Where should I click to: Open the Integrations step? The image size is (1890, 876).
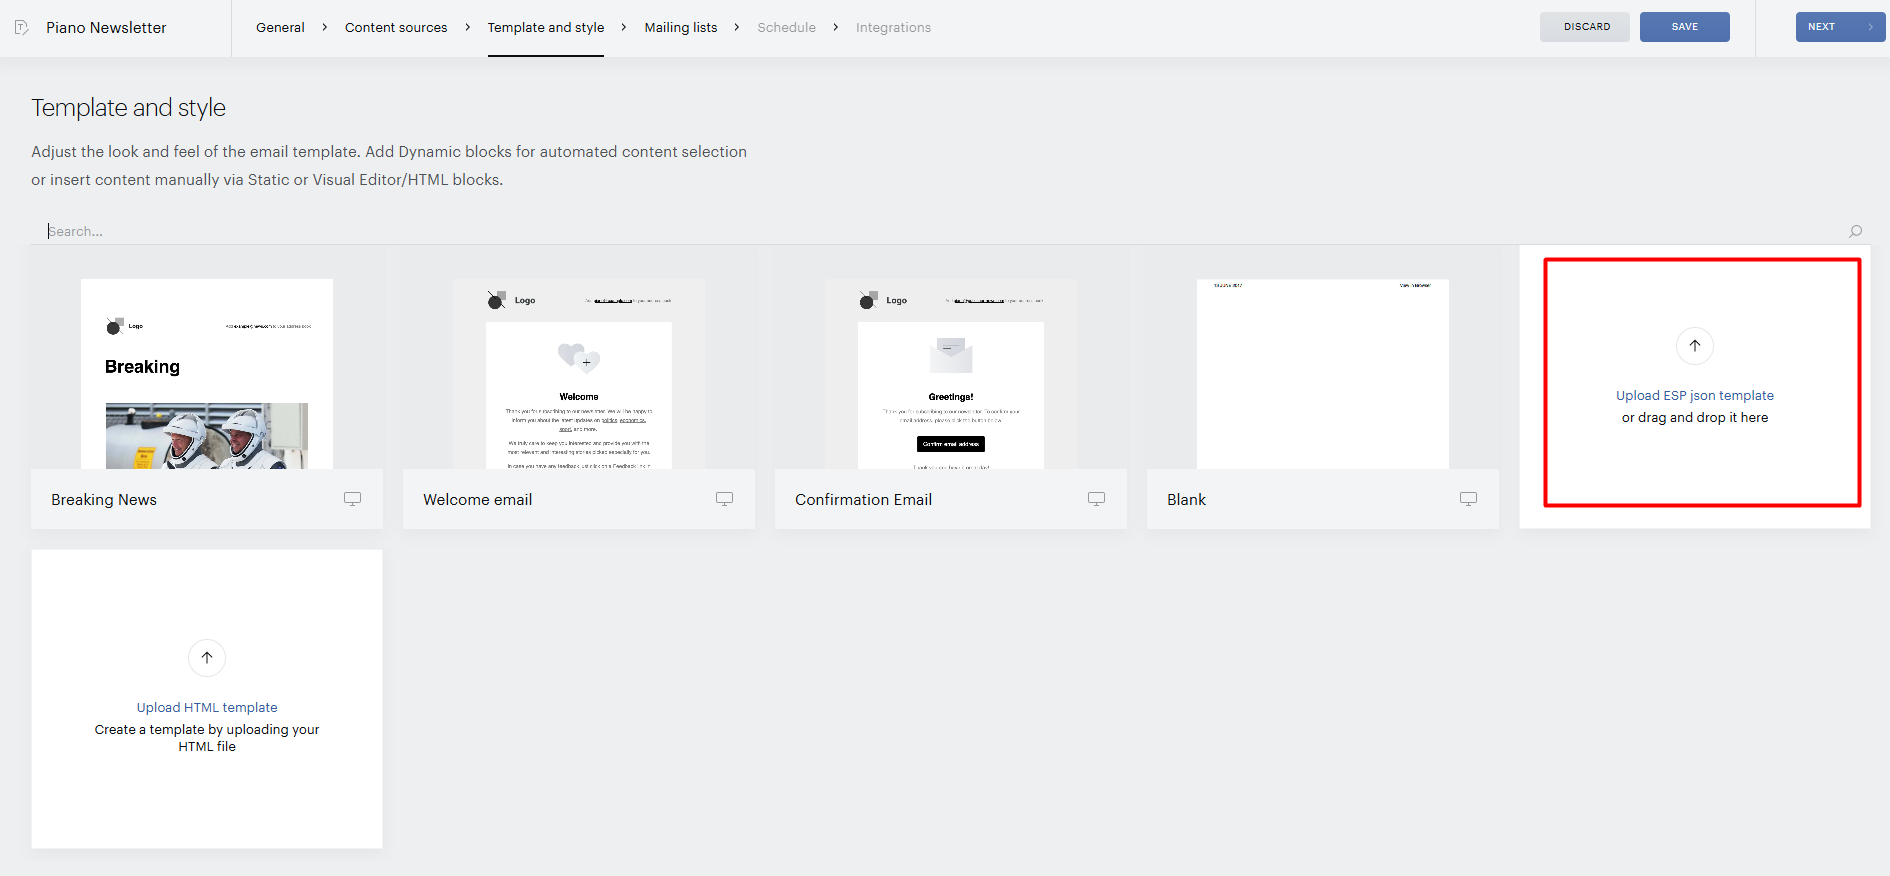(893, 27)
